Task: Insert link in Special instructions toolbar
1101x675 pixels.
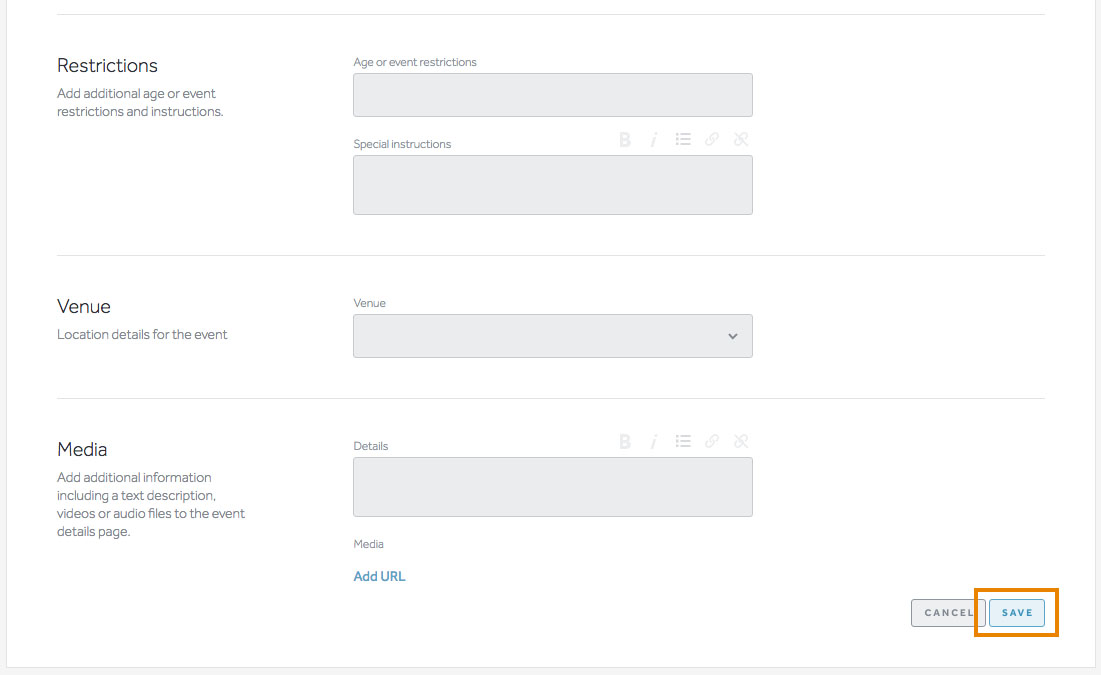Action: (712, 139)
